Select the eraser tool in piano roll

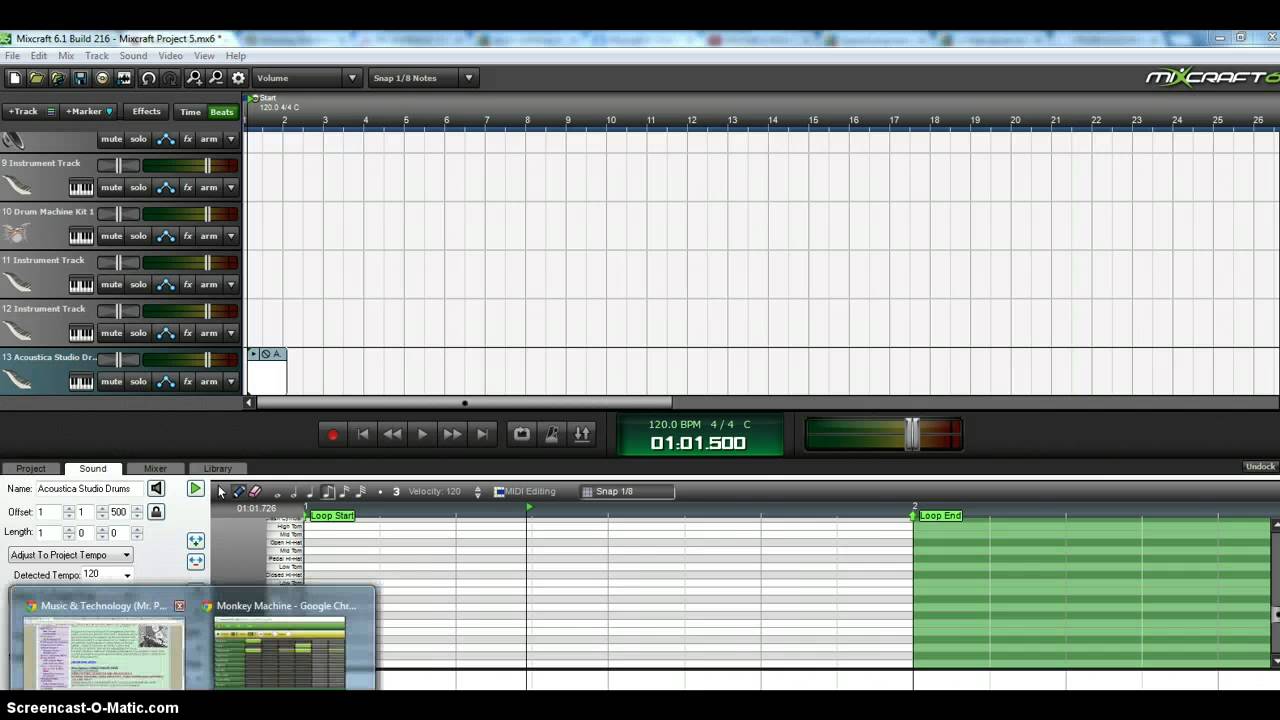pos(255,491)
